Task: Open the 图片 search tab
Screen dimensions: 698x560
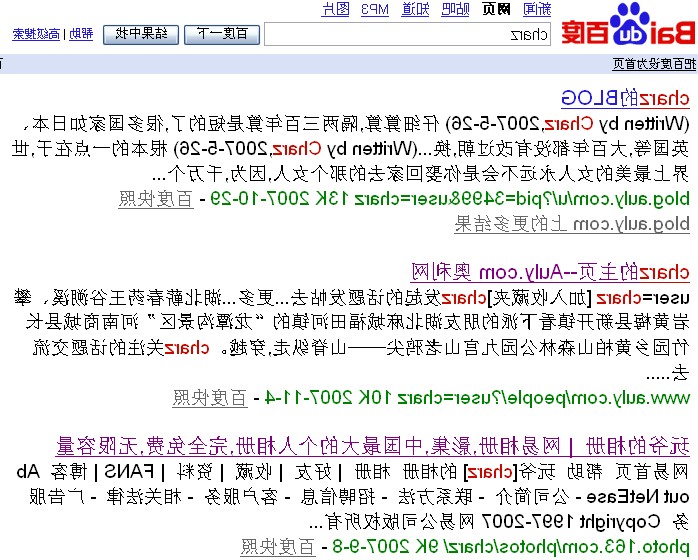Action: pos(336,9)
